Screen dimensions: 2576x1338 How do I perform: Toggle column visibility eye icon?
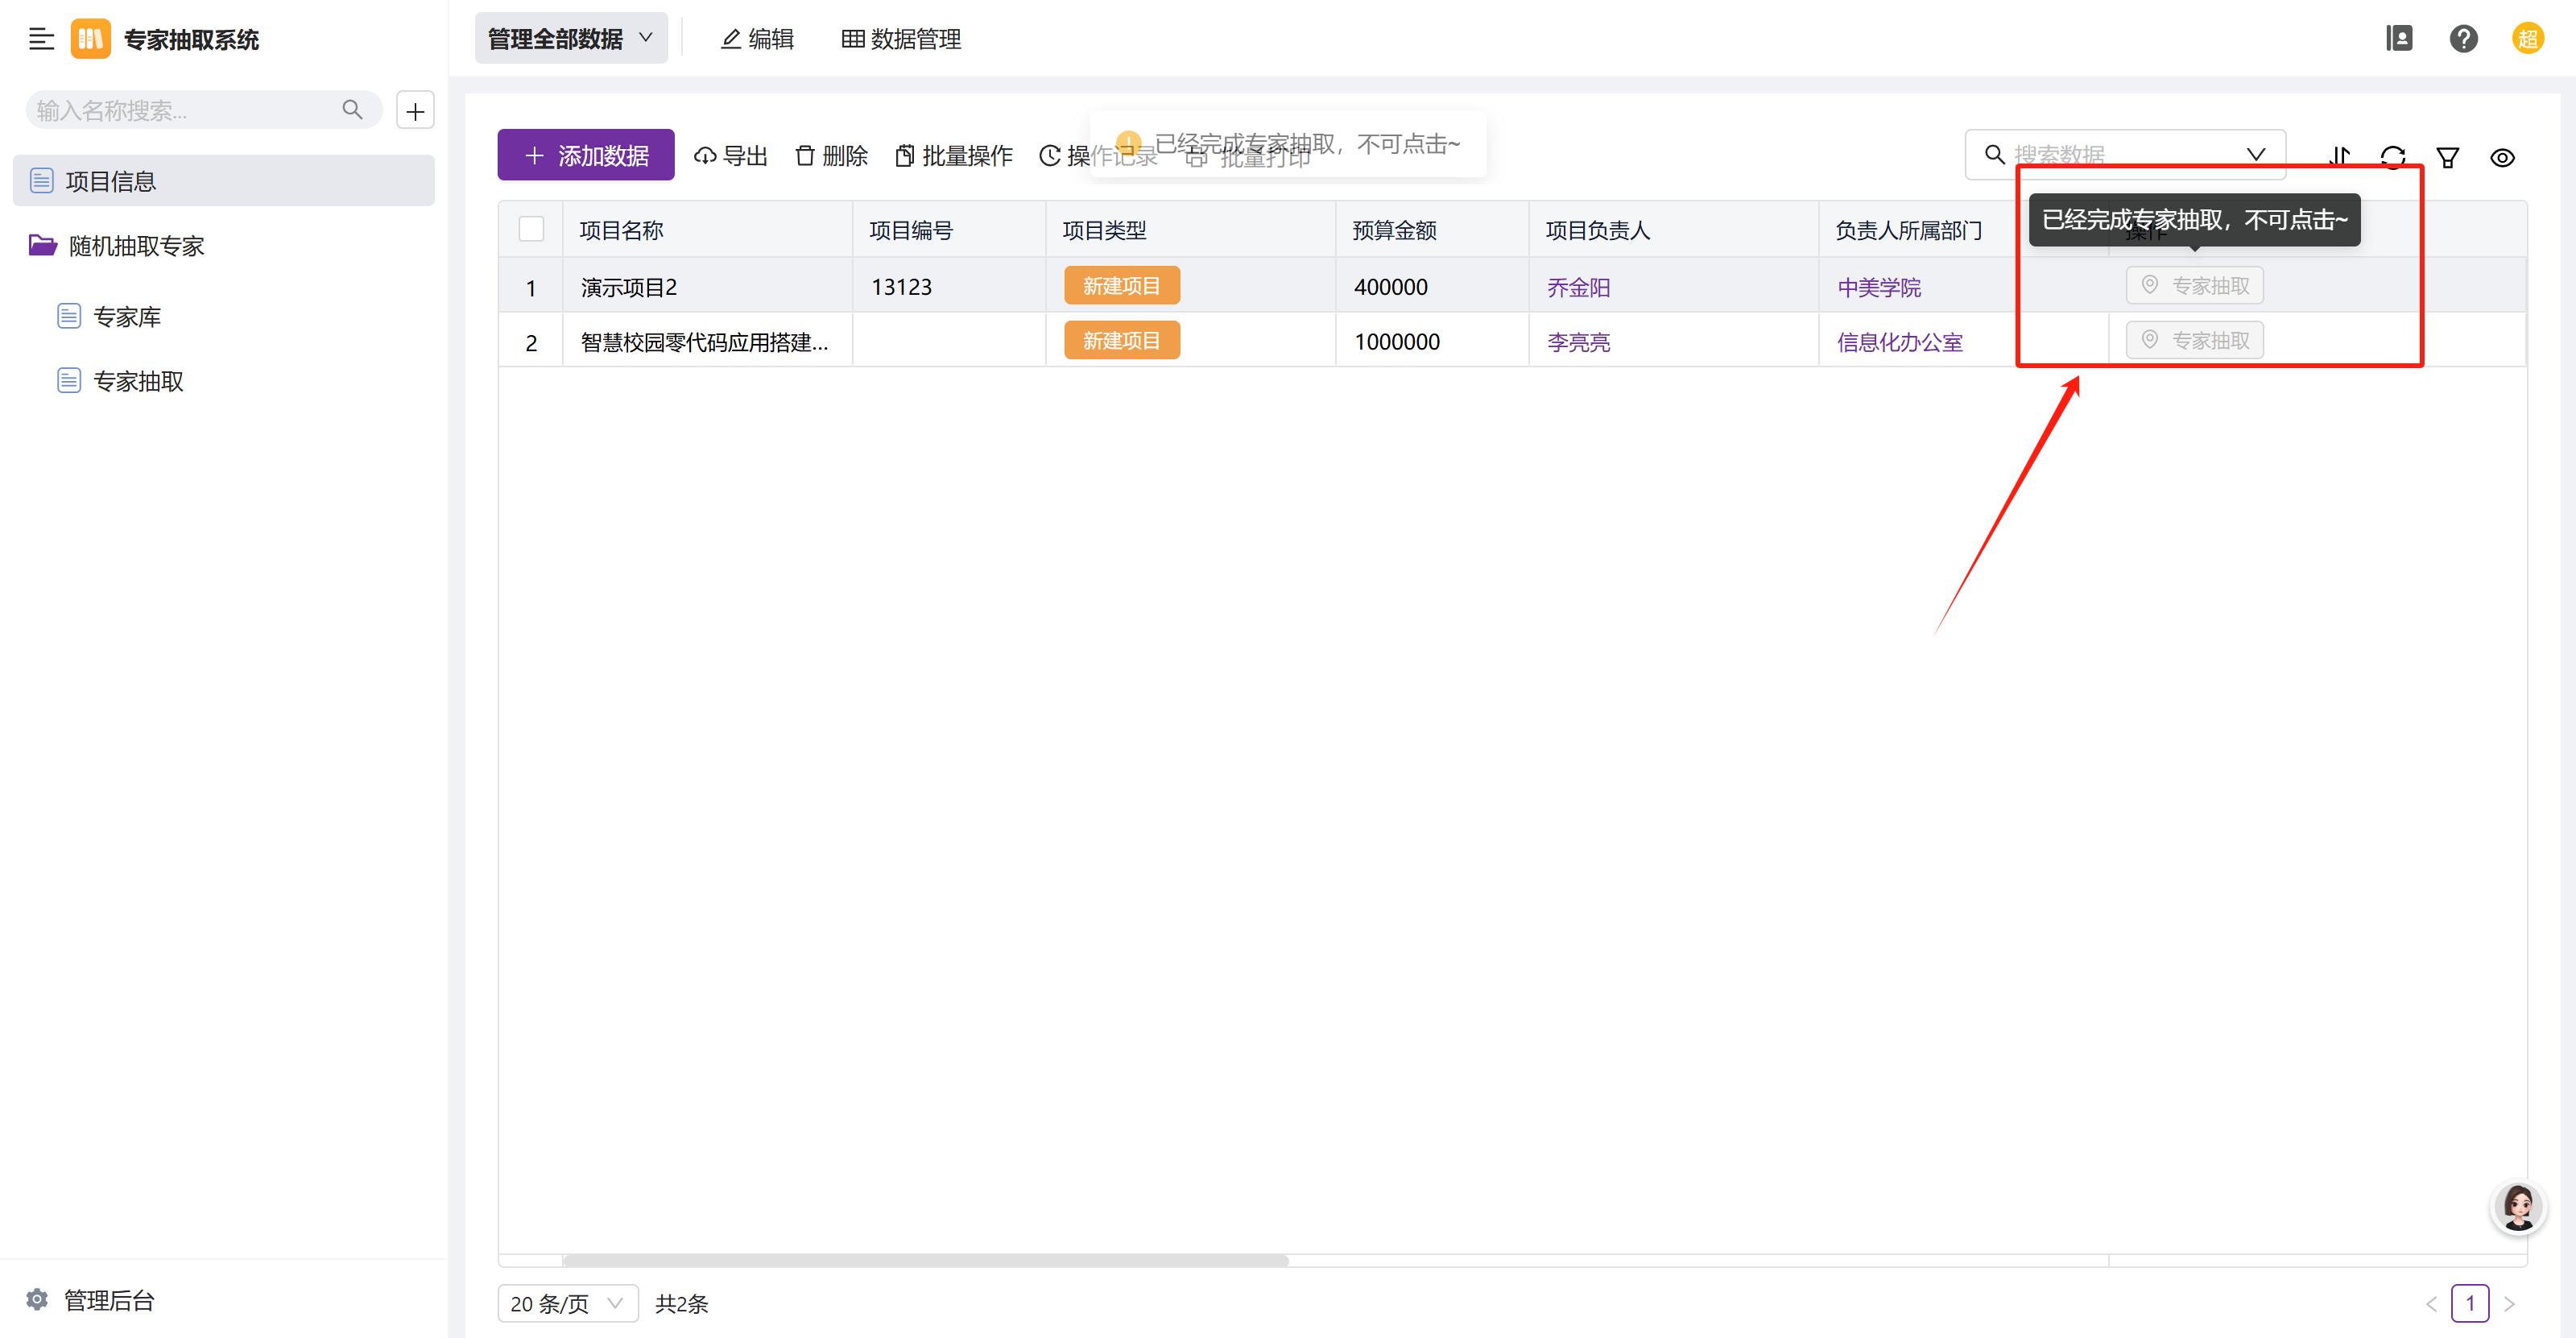coord(2502,157)
